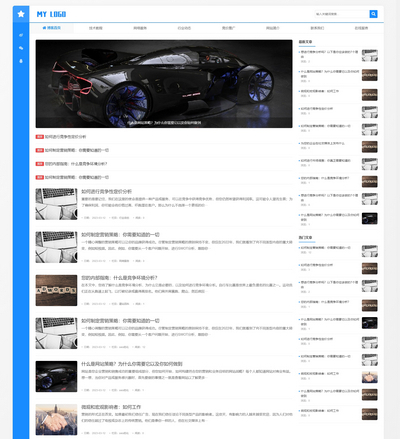This screenshot has width=400, height=439.
Task: Open the QQ penguin icon in blue sidebar
Action: coord(21,61)
